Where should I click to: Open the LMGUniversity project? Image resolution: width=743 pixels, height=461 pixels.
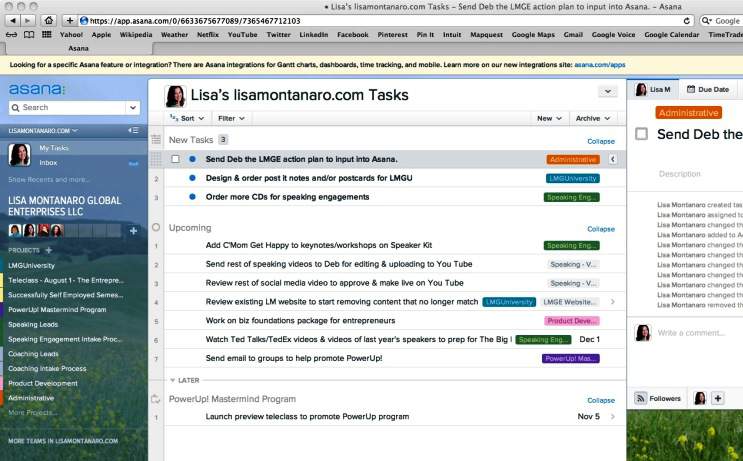point(31,265)
